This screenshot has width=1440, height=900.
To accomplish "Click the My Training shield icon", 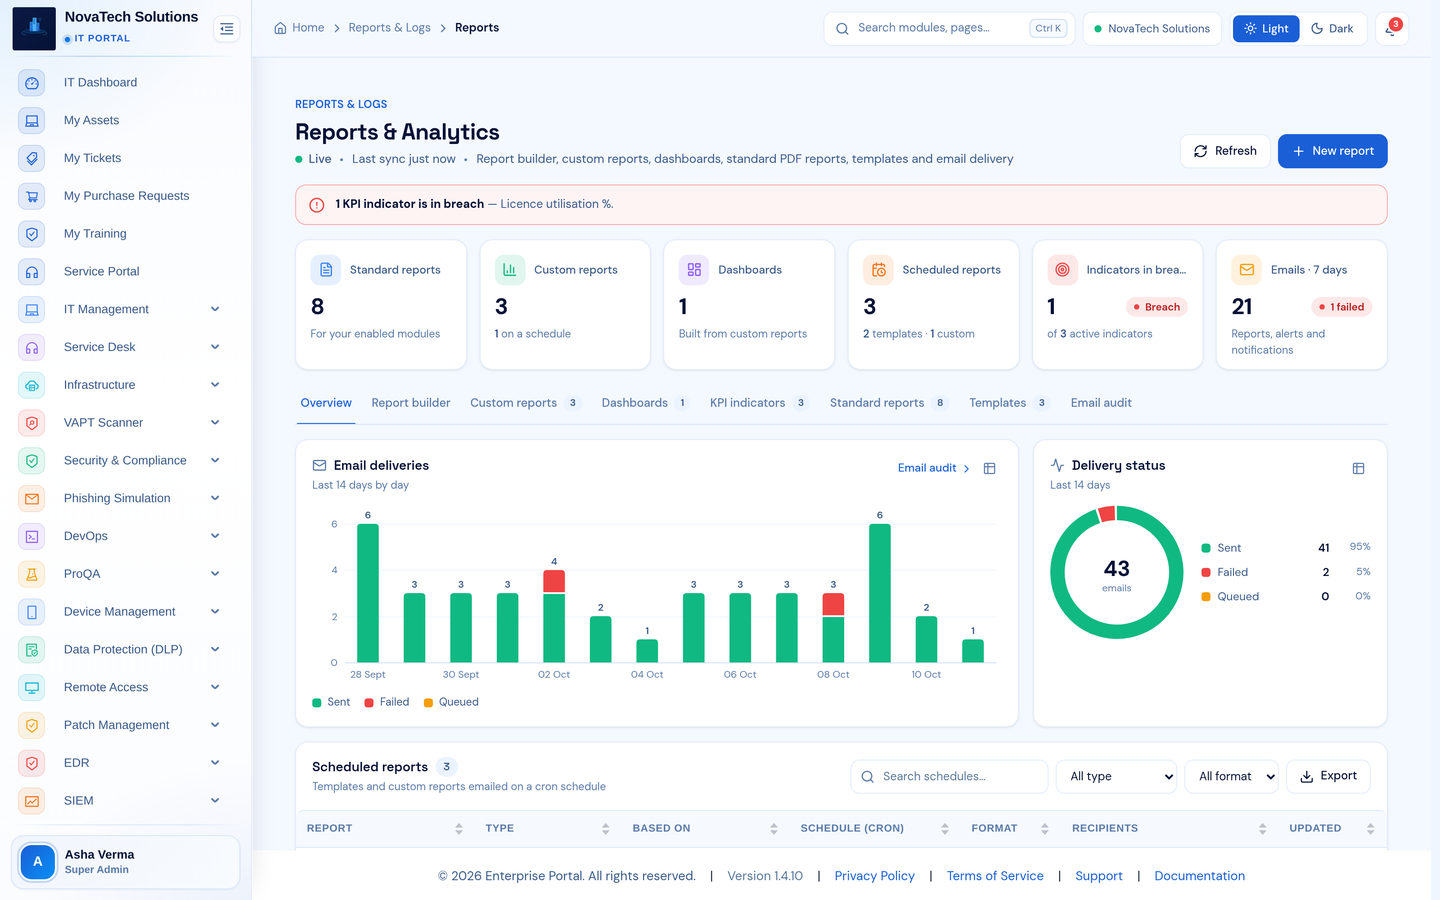I will click(x=32, y=234).
